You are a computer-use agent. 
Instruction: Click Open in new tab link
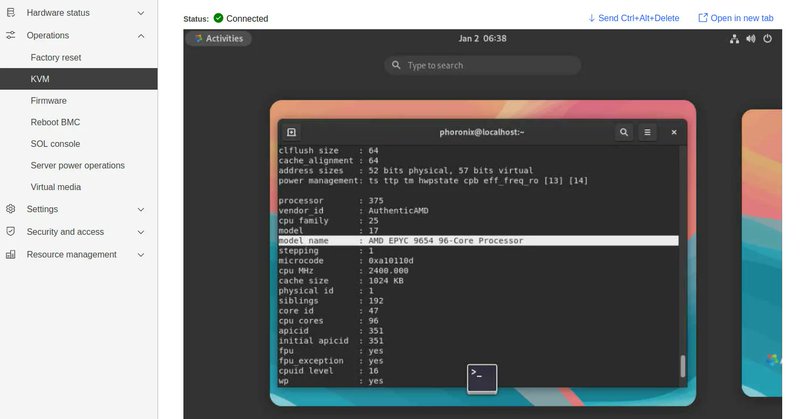pyautogui.click(x=736, y=18)
